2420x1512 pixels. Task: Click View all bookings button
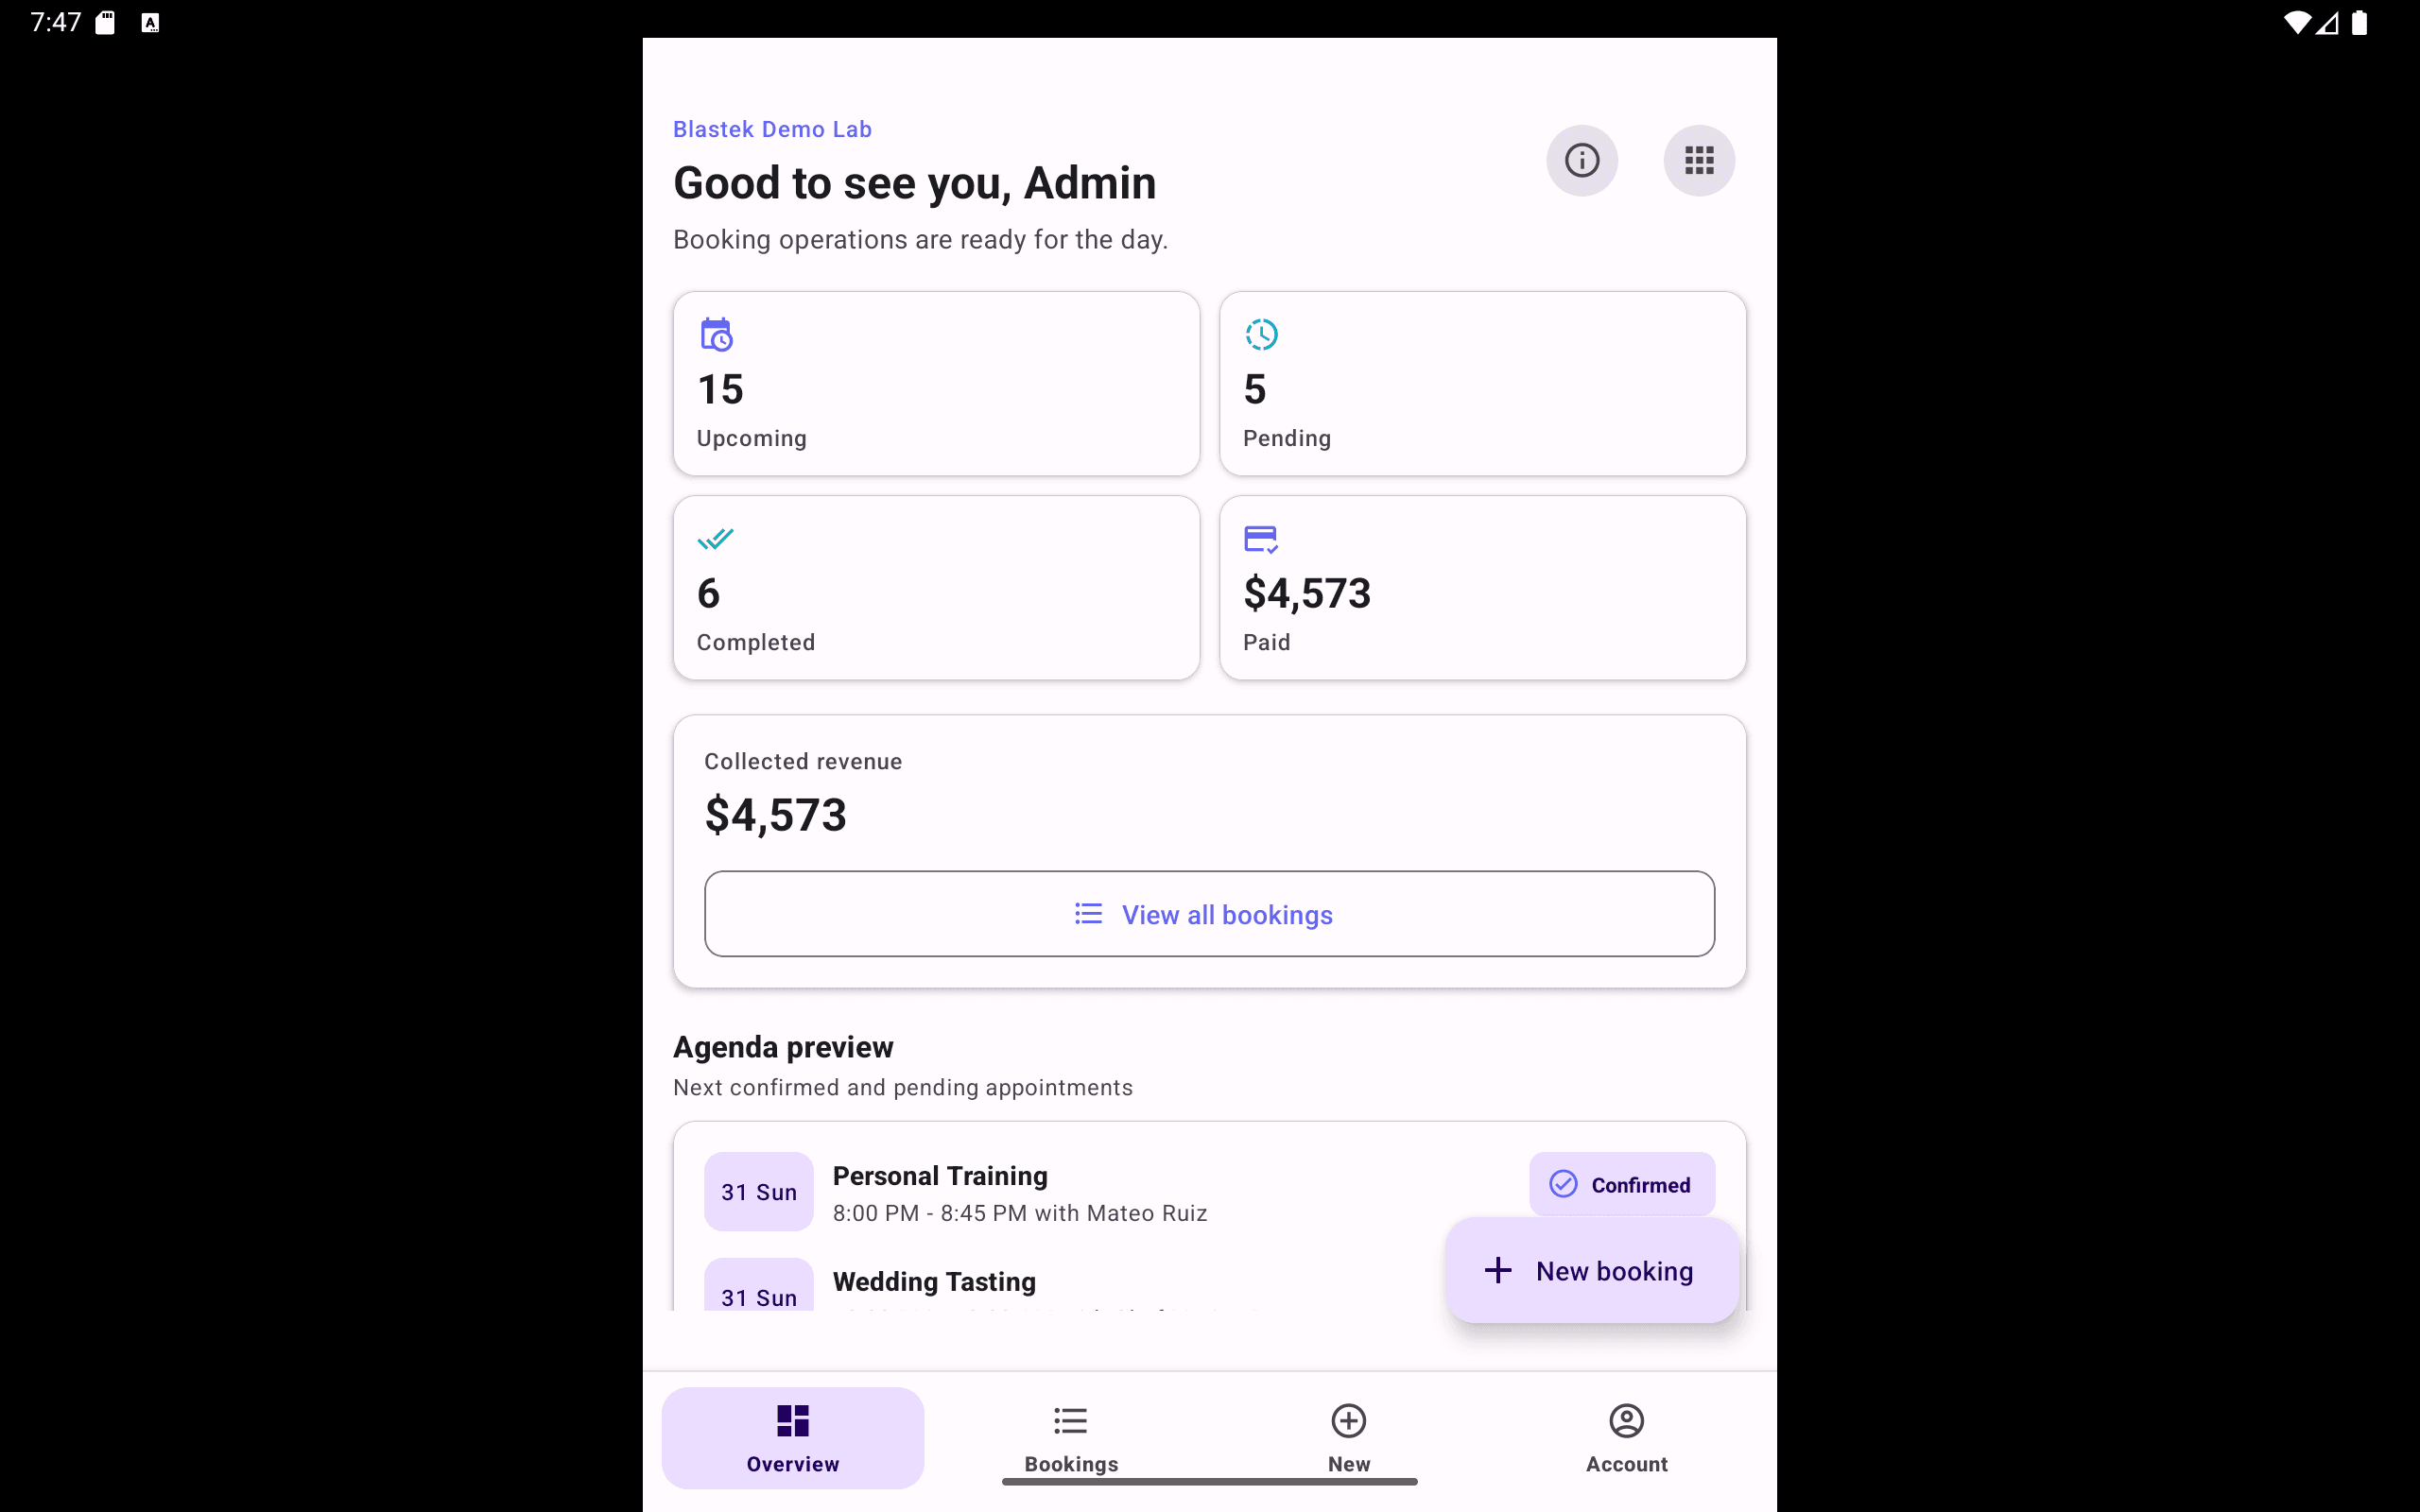pos(1209,914)
